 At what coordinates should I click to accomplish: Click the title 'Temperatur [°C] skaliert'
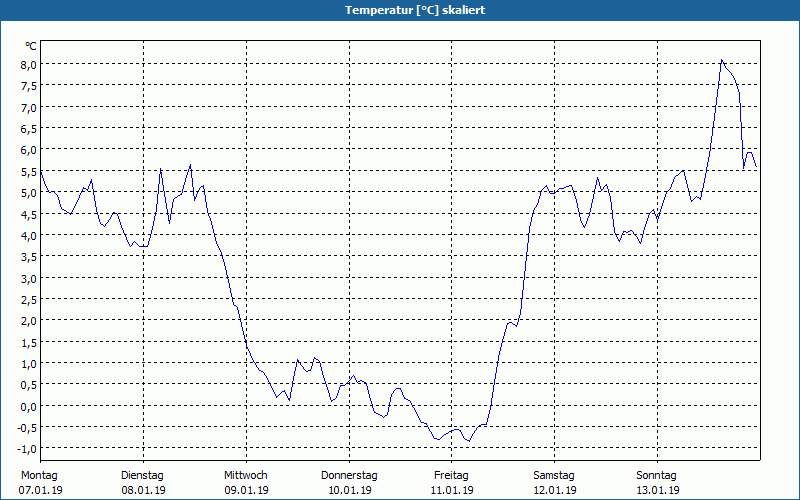click(x=415, y=10)
